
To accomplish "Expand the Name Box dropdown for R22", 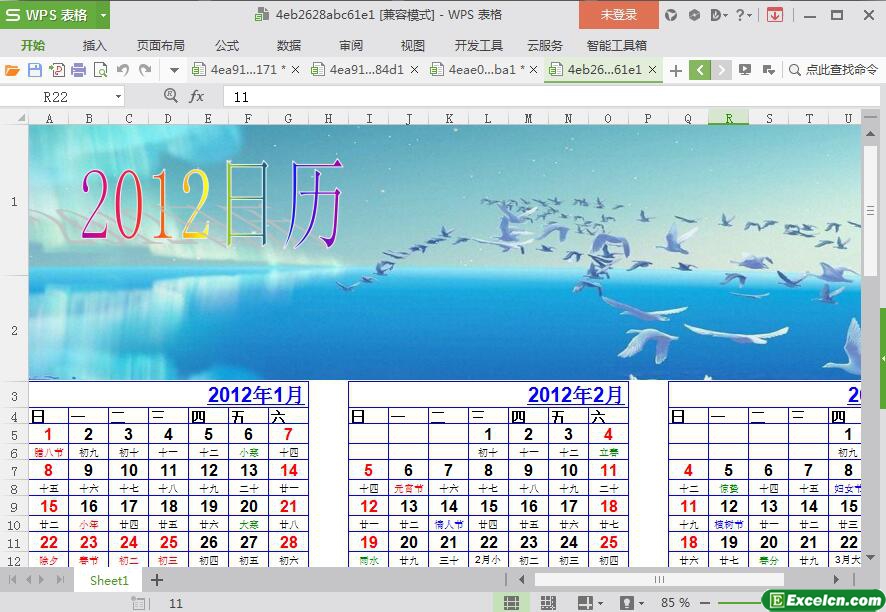I will (x=118, y=96).
